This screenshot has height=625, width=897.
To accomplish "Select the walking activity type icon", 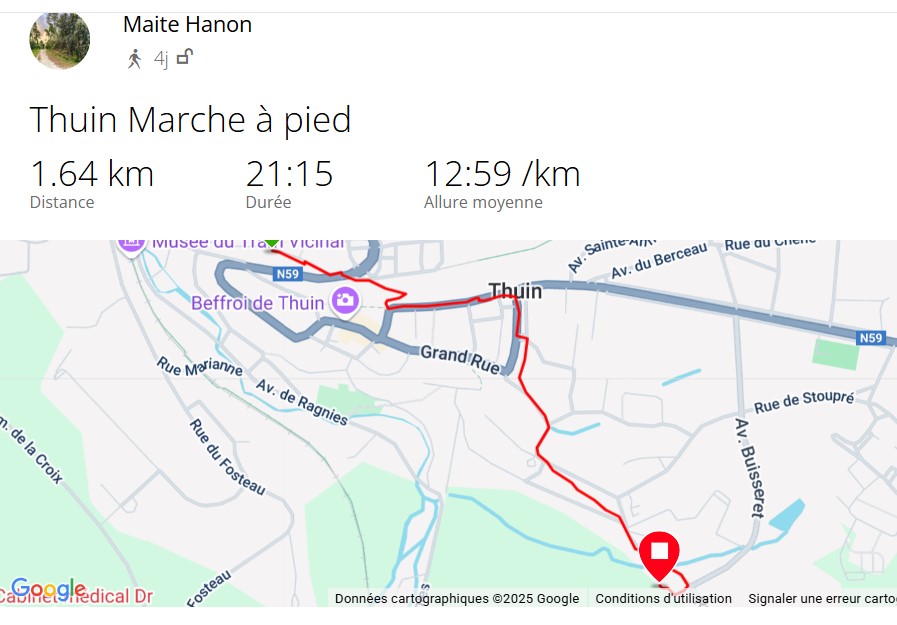I will click(134, 59).
